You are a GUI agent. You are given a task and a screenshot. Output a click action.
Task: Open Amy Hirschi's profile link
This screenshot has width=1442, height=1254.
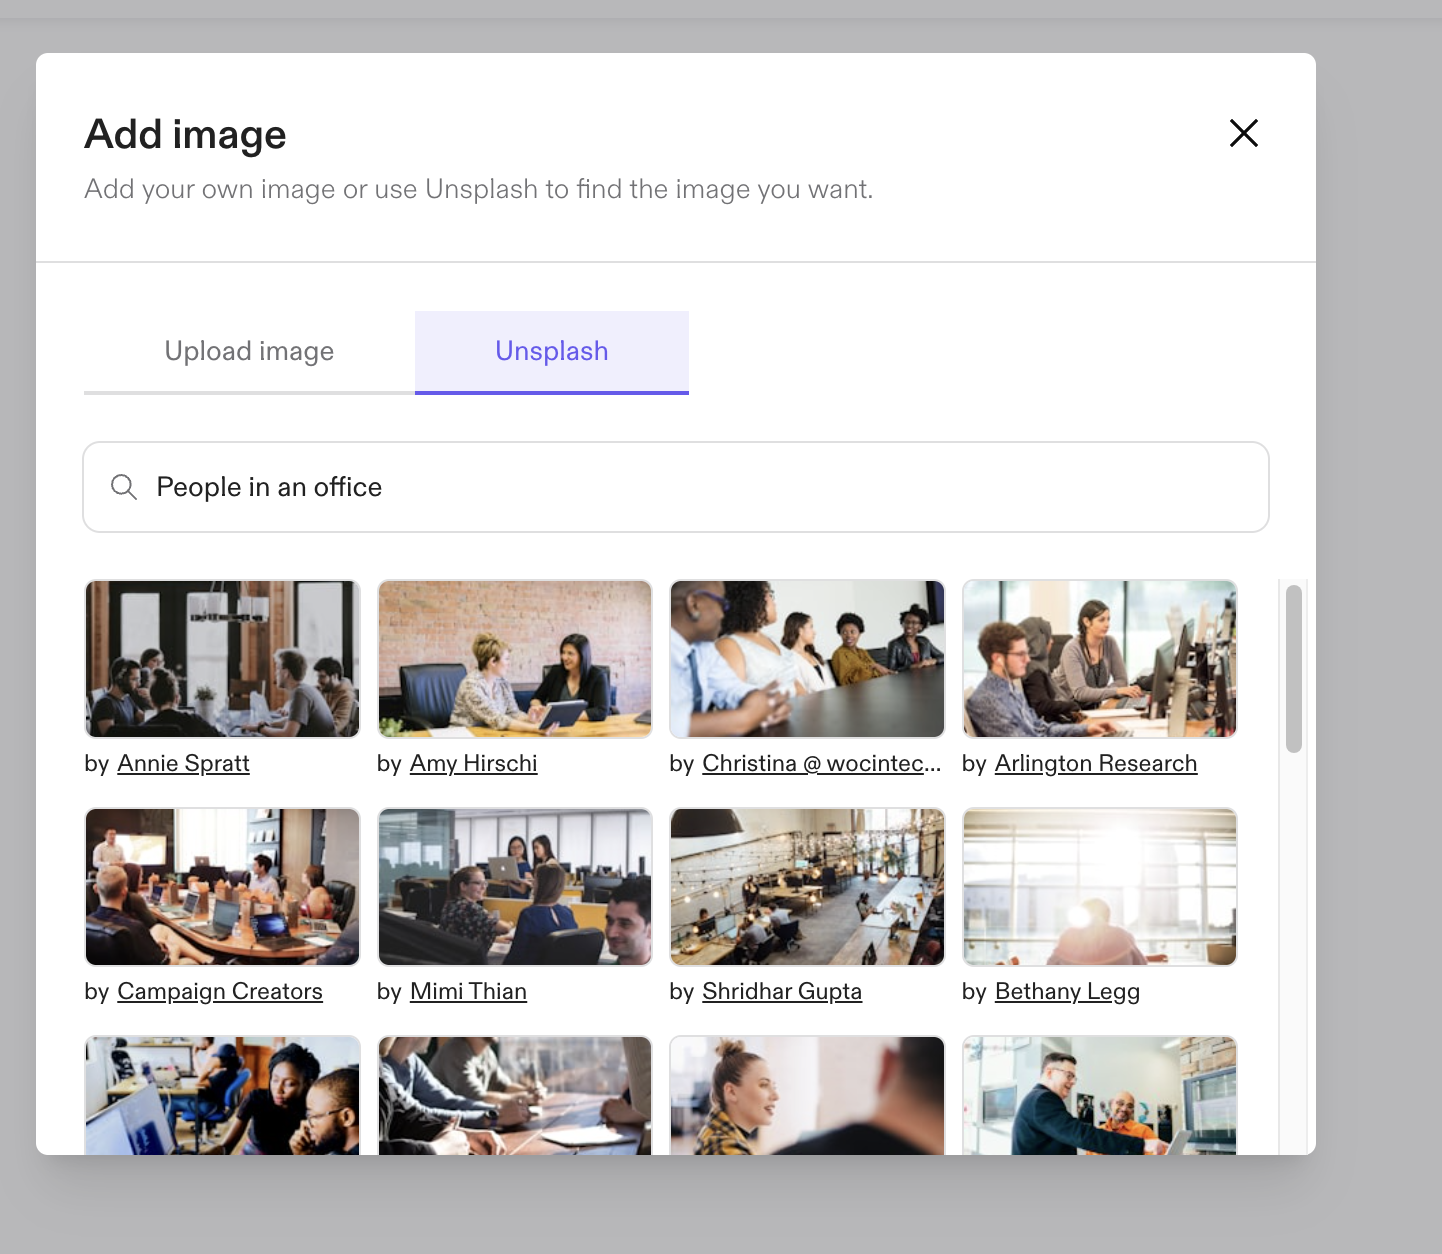click(474, 763)
